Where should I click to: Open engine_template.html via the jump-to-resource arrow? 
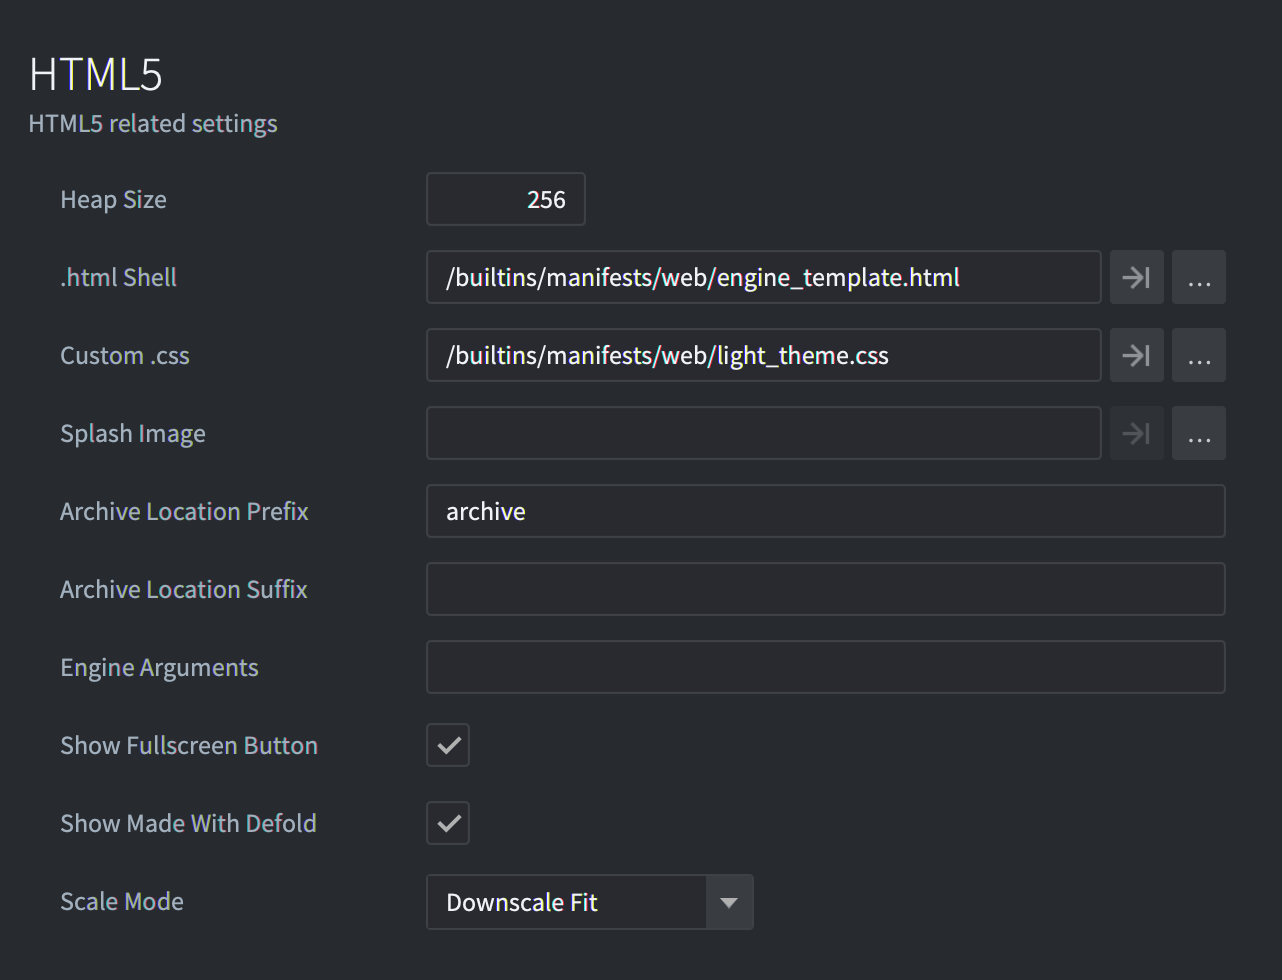point(1136,277)
